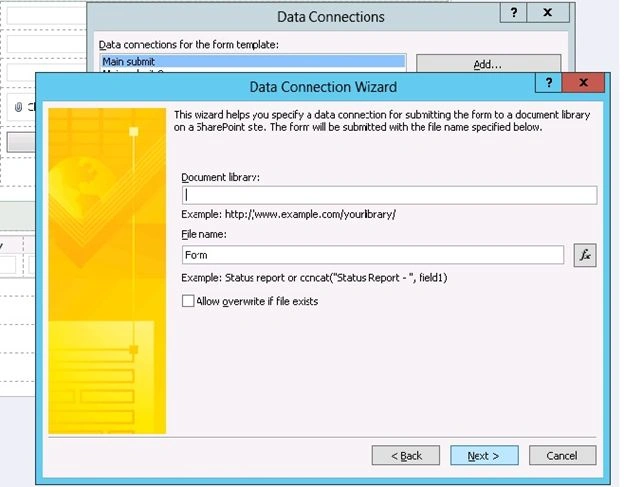Screen dimensions: 624x487
Task: Click the Document library label
Action: [x=220, y=177]
